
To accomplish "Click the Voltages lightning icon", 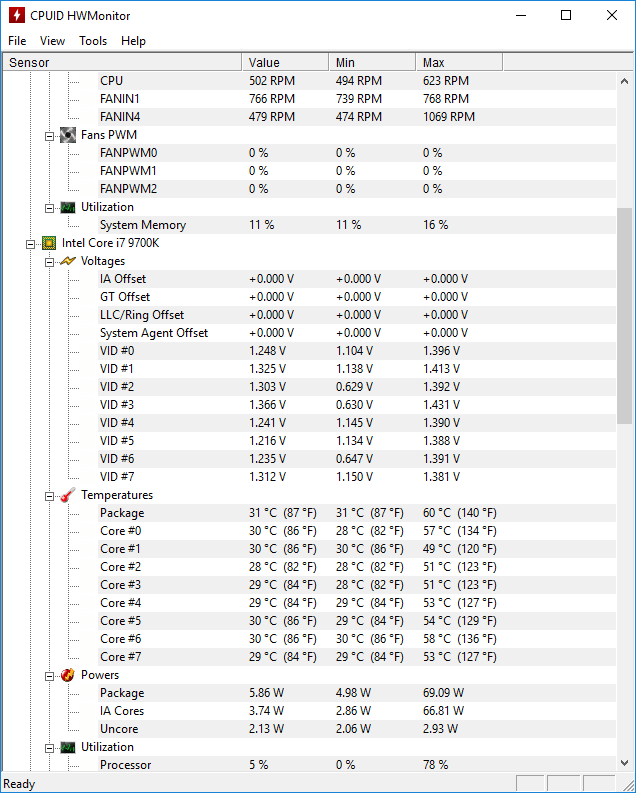I will point(68,261).
